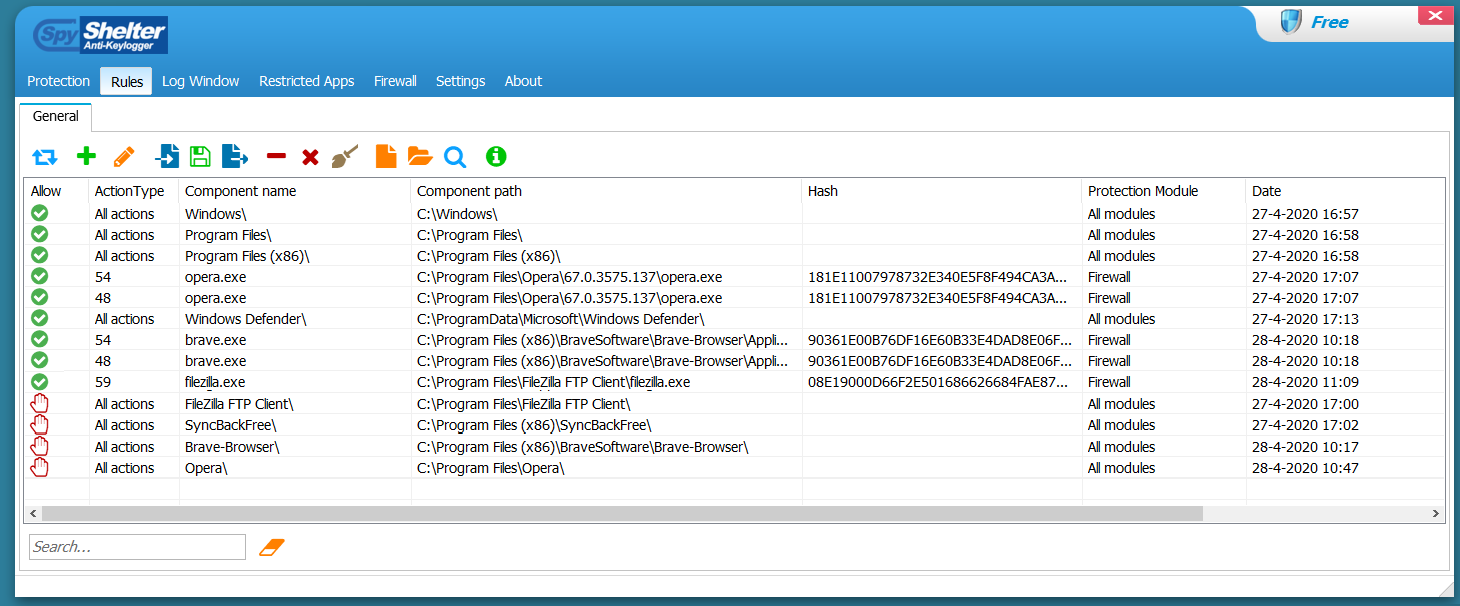Screen dimensions: 1460x606
Task: Toggle deny hand icon for Opera\ rule
Action: point(40,467)
